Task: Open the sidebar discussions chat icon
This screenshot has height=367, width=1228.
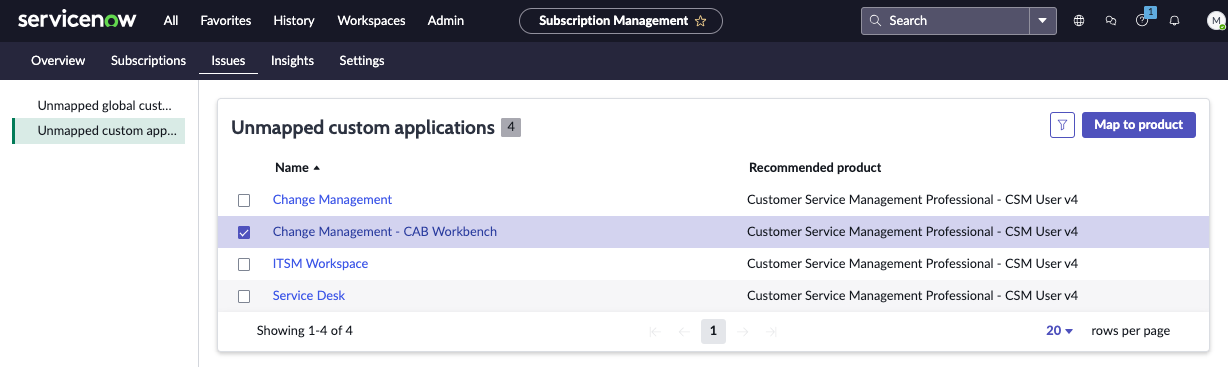Action: pyautogui.click(x=1111, y=20)
